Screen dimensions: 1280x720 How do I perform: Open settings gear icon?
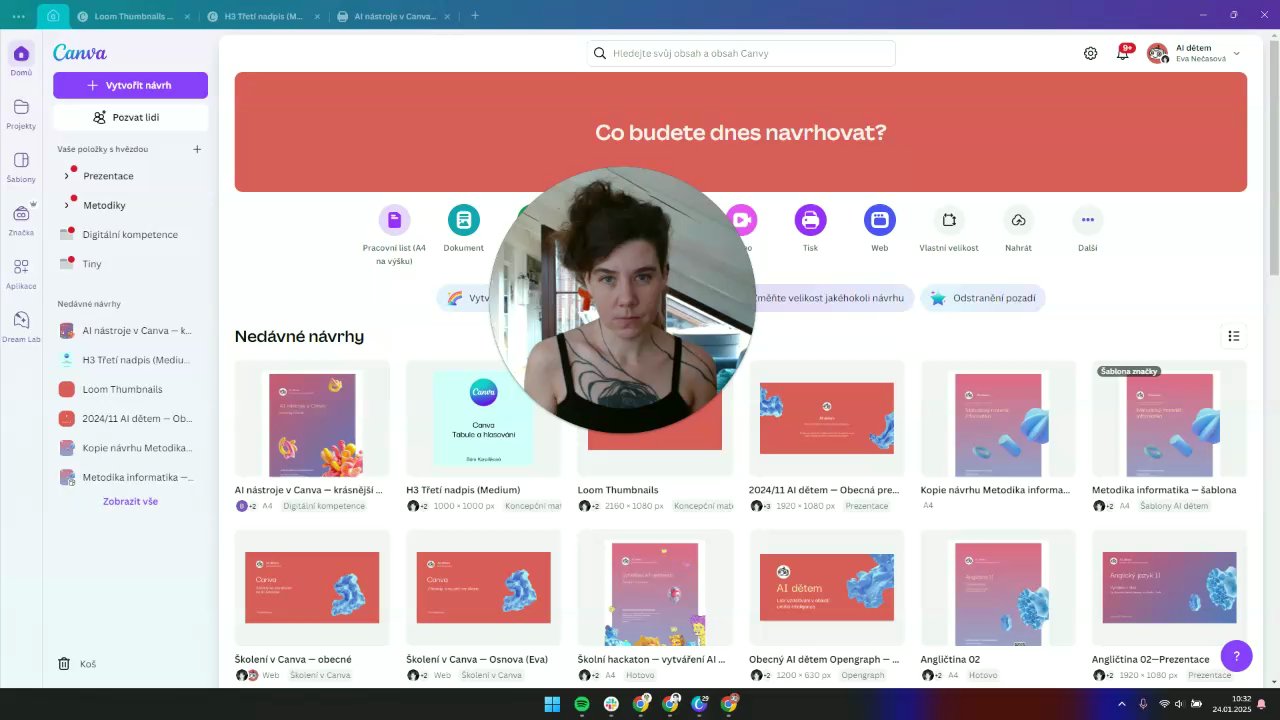(1090, 53)
